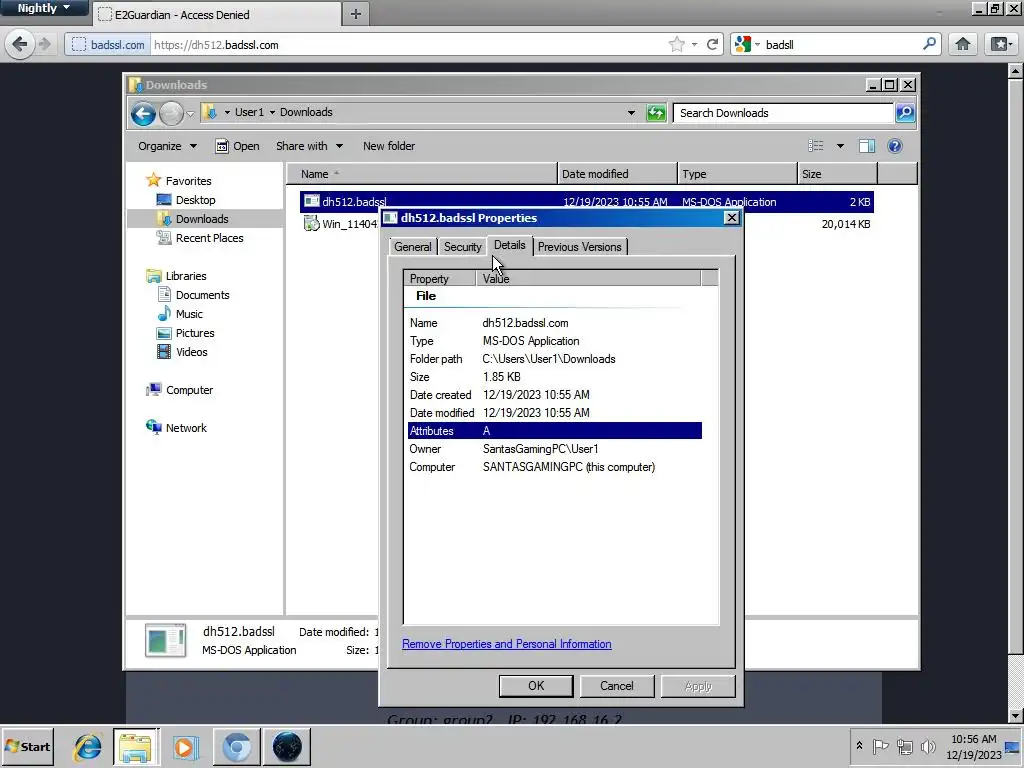Click Remove Properties and Personal Information link
This screenshot has height=768, width=1024.
507,644
